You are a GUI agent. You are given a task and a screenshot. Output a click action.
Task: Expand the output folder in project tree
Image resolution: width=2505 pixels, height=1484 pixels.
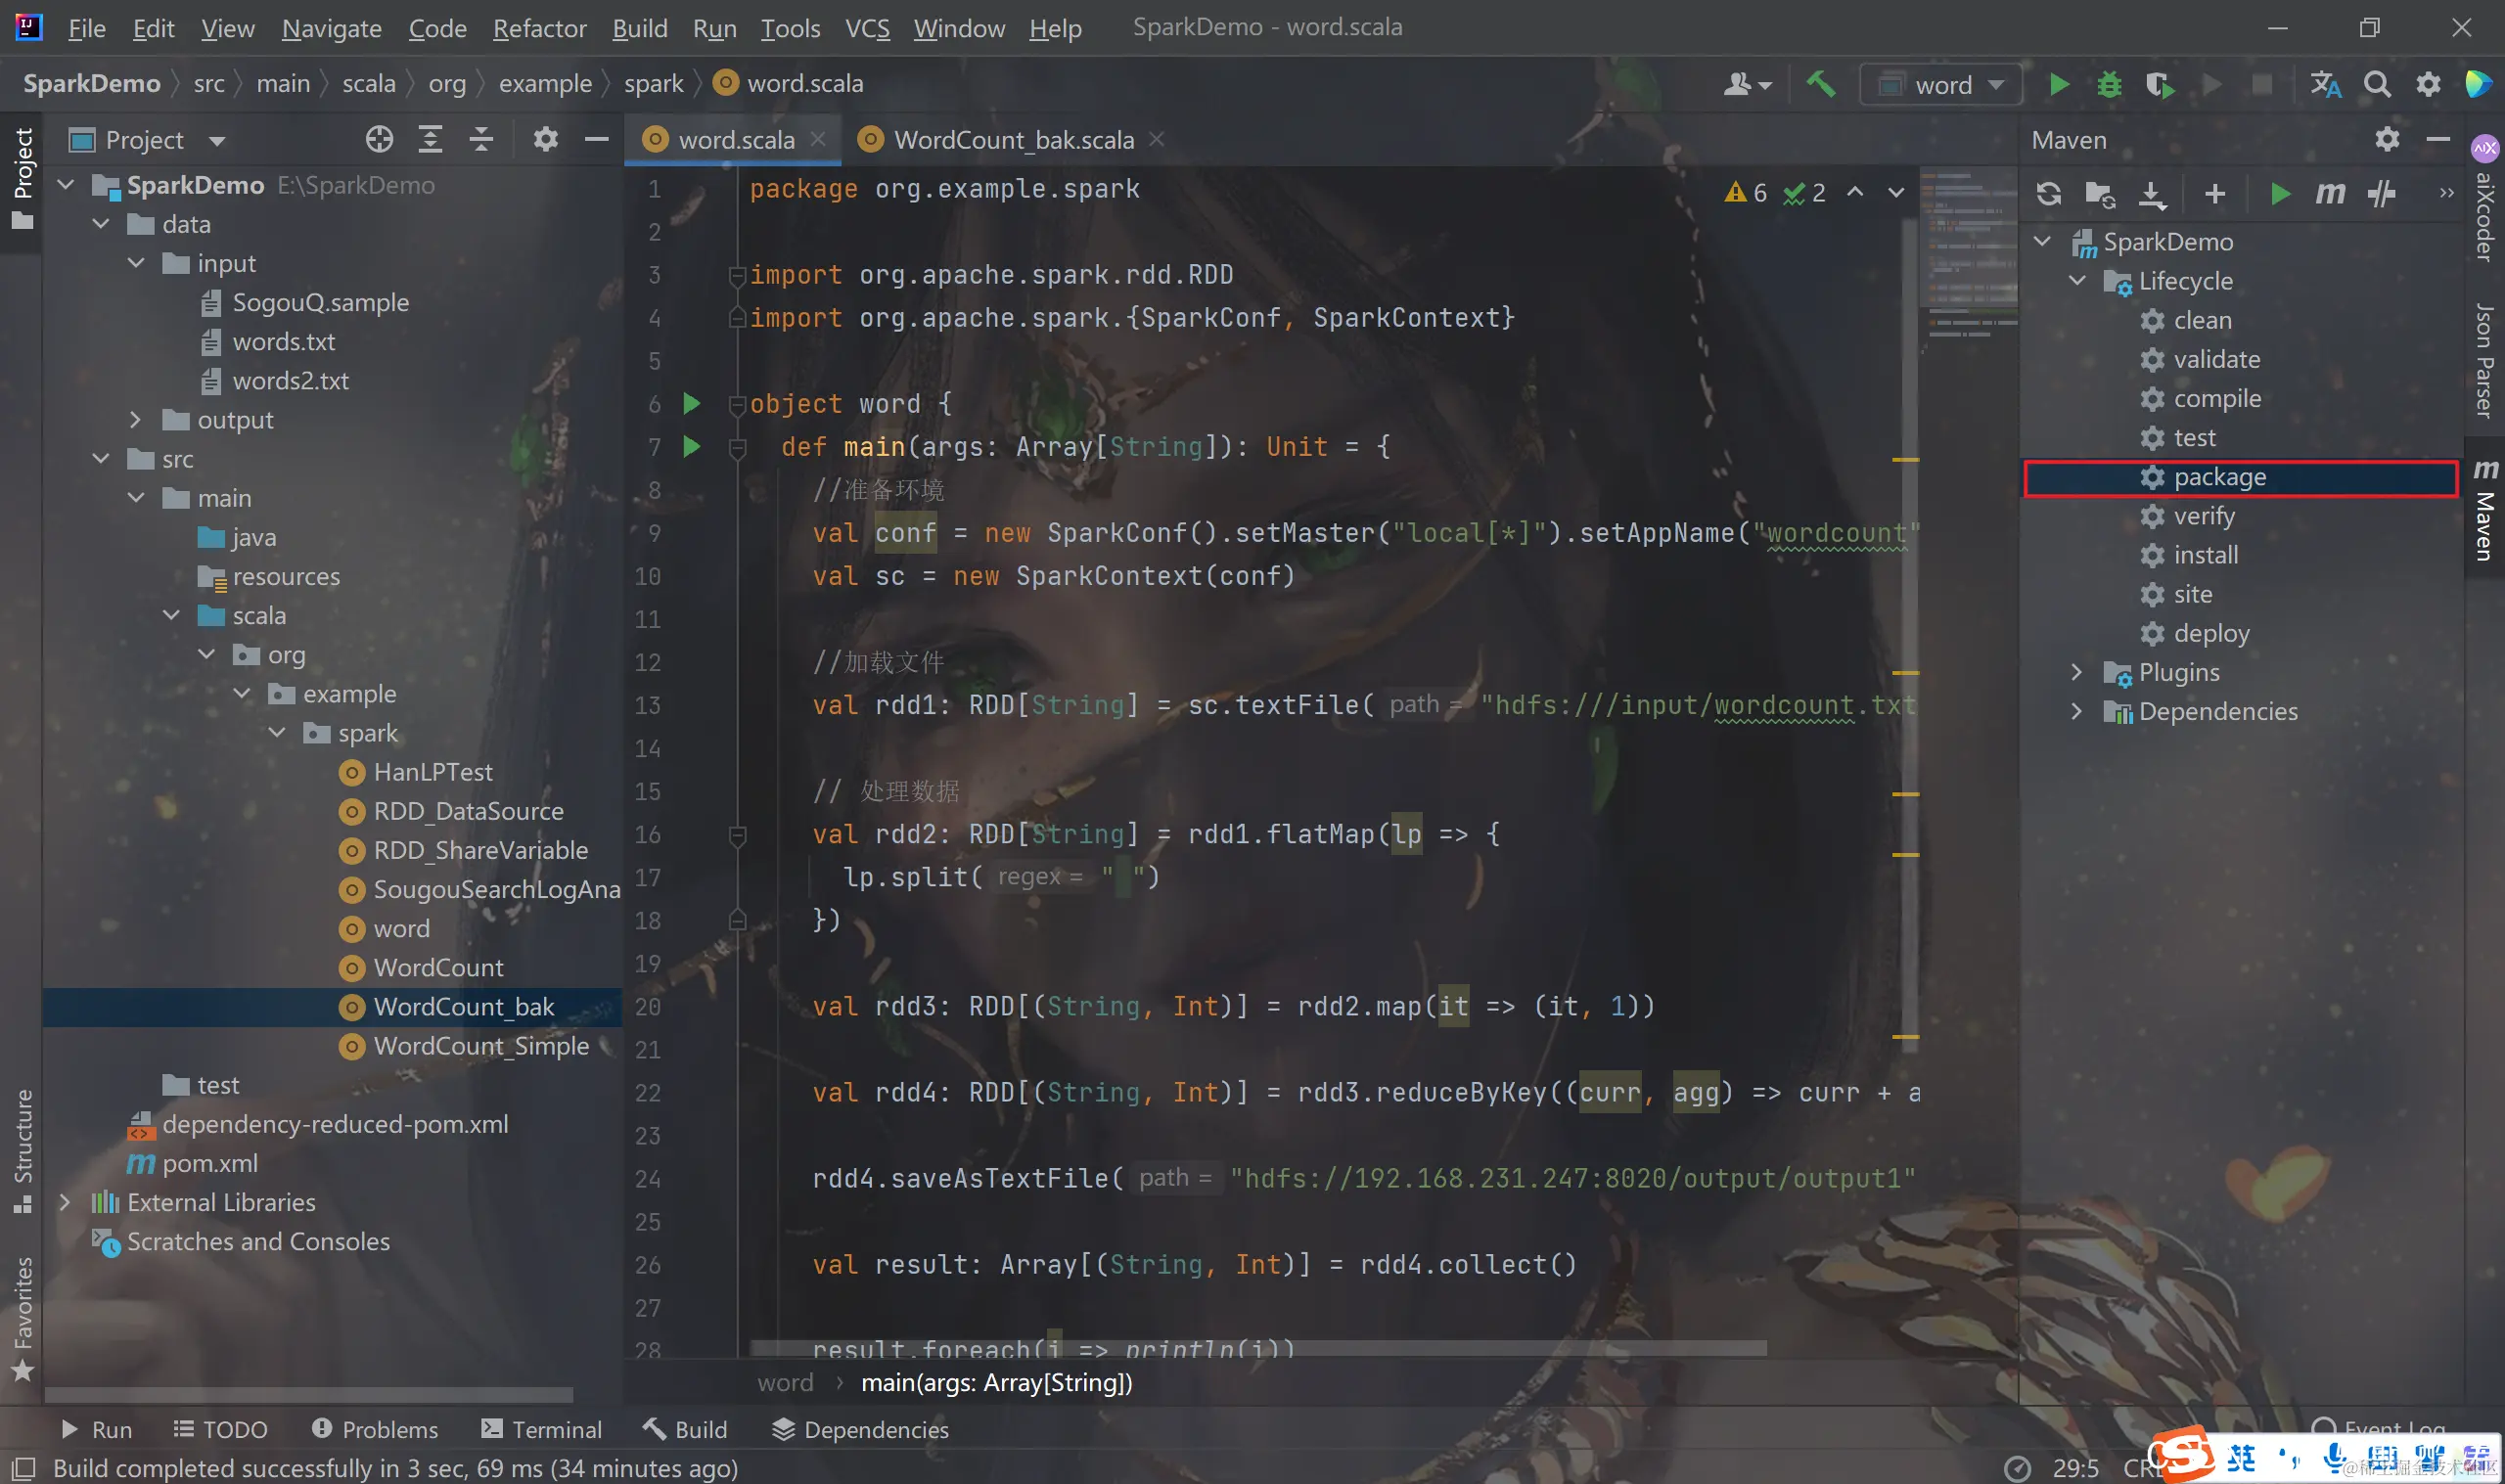point(136,420)
